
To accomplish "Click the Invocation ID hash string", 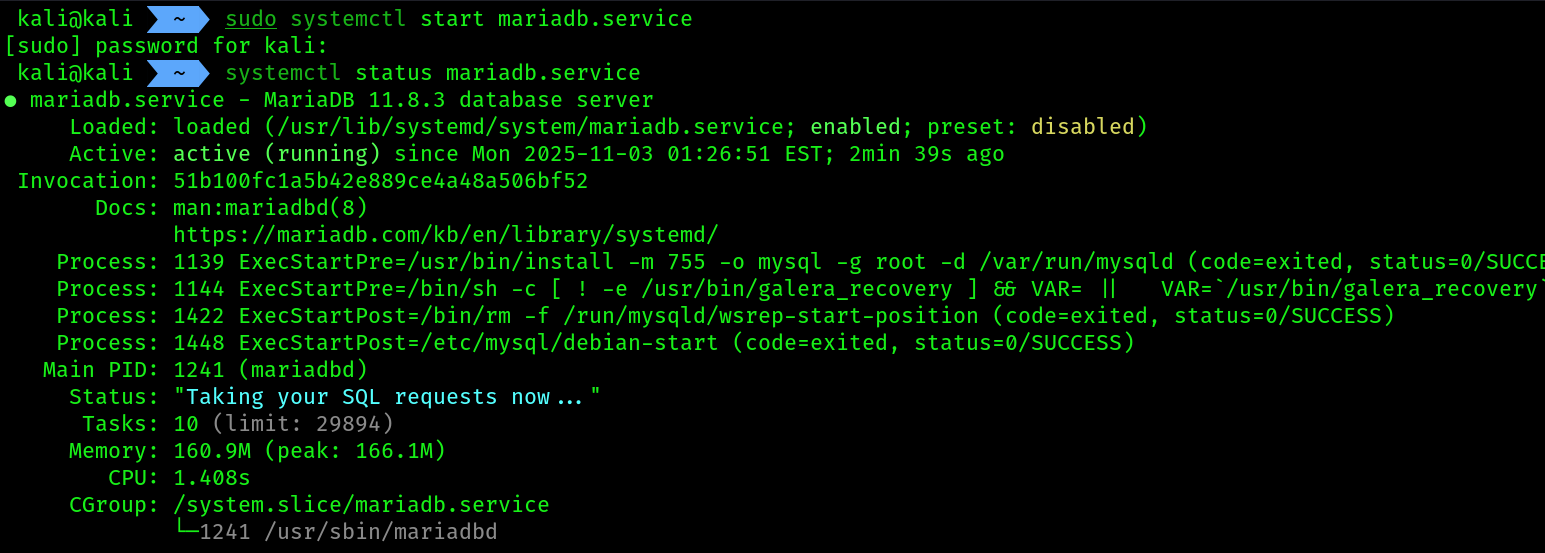I will (381, 181).
